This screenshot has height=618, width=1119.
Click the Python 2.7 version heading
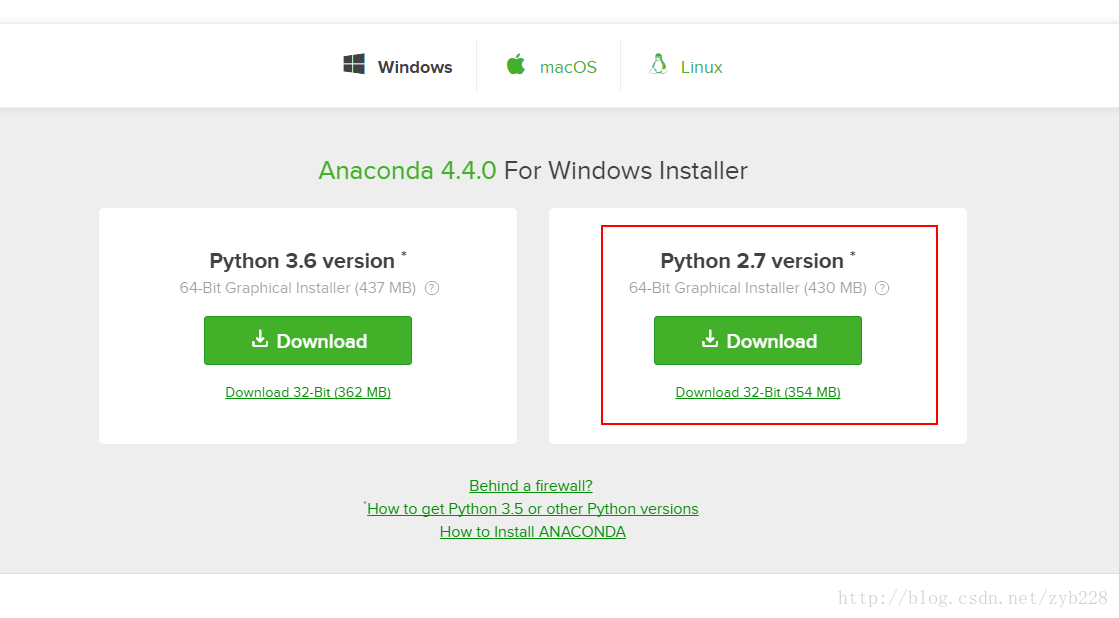[x=752, y=261]
